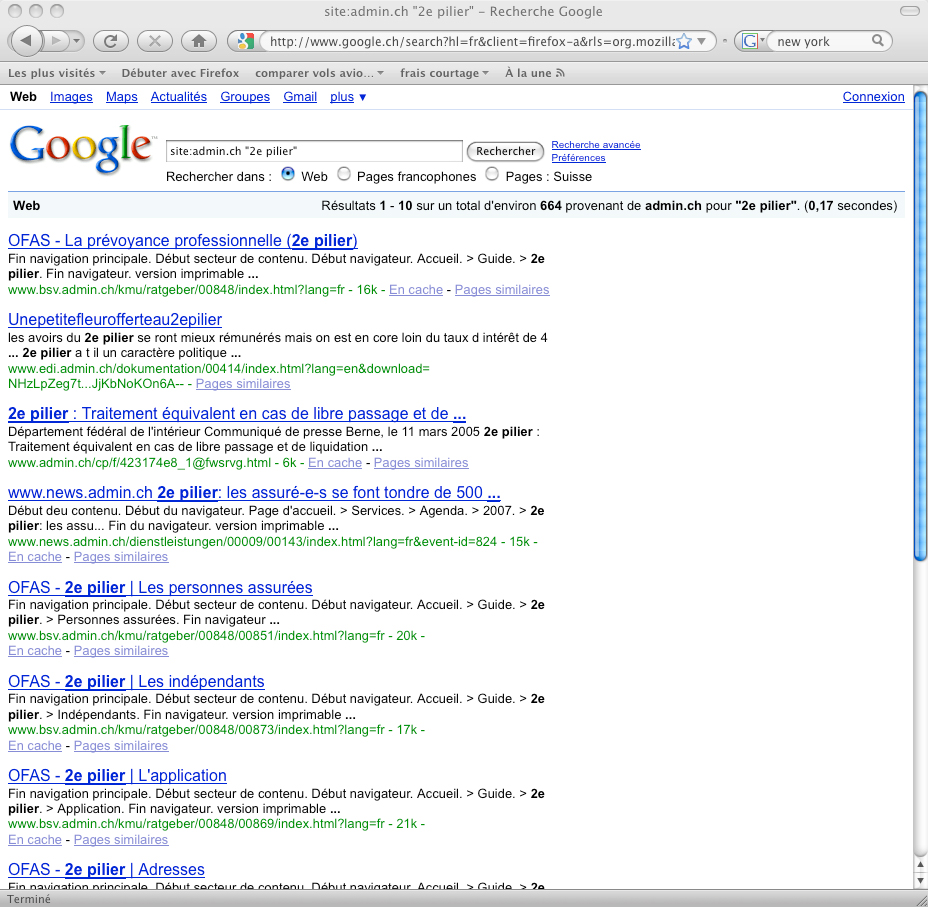Open OFAS 2e pilier Les indépendants result

pyautogui.click(x=136, y=681)
